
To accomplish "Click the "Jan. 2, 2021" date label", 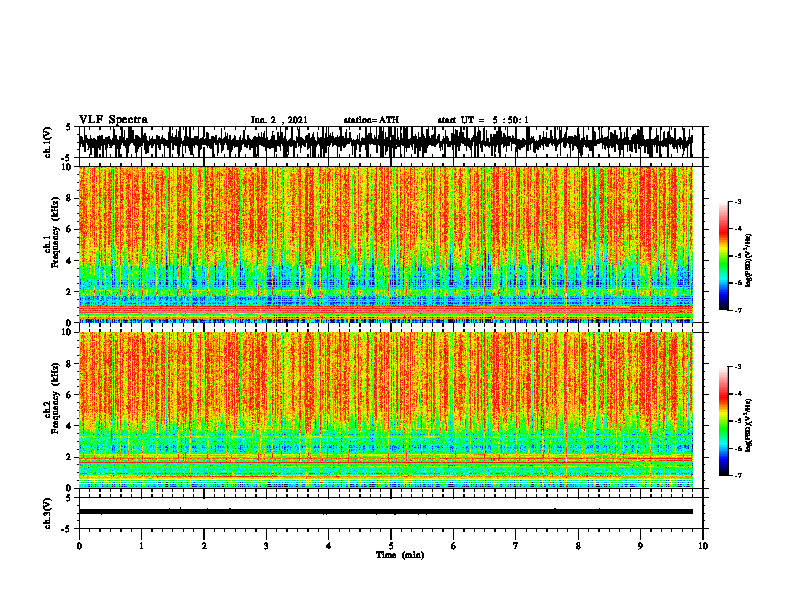I will pyautogui.click(x=279, y=120).
